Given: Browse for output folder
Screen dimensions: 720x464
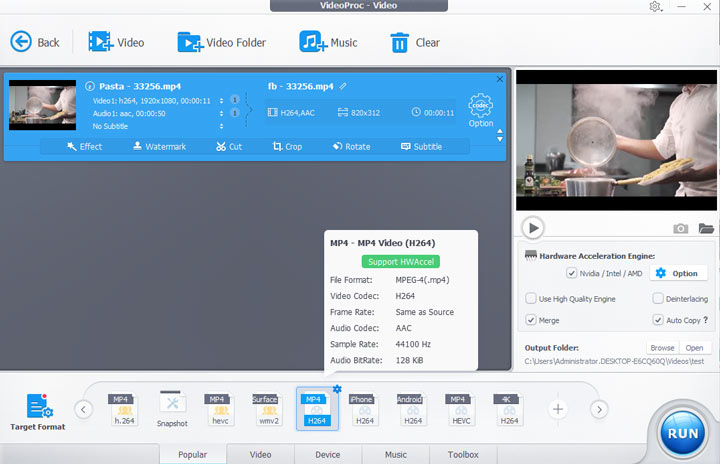Looking at the screenshot, I should 662,348.
